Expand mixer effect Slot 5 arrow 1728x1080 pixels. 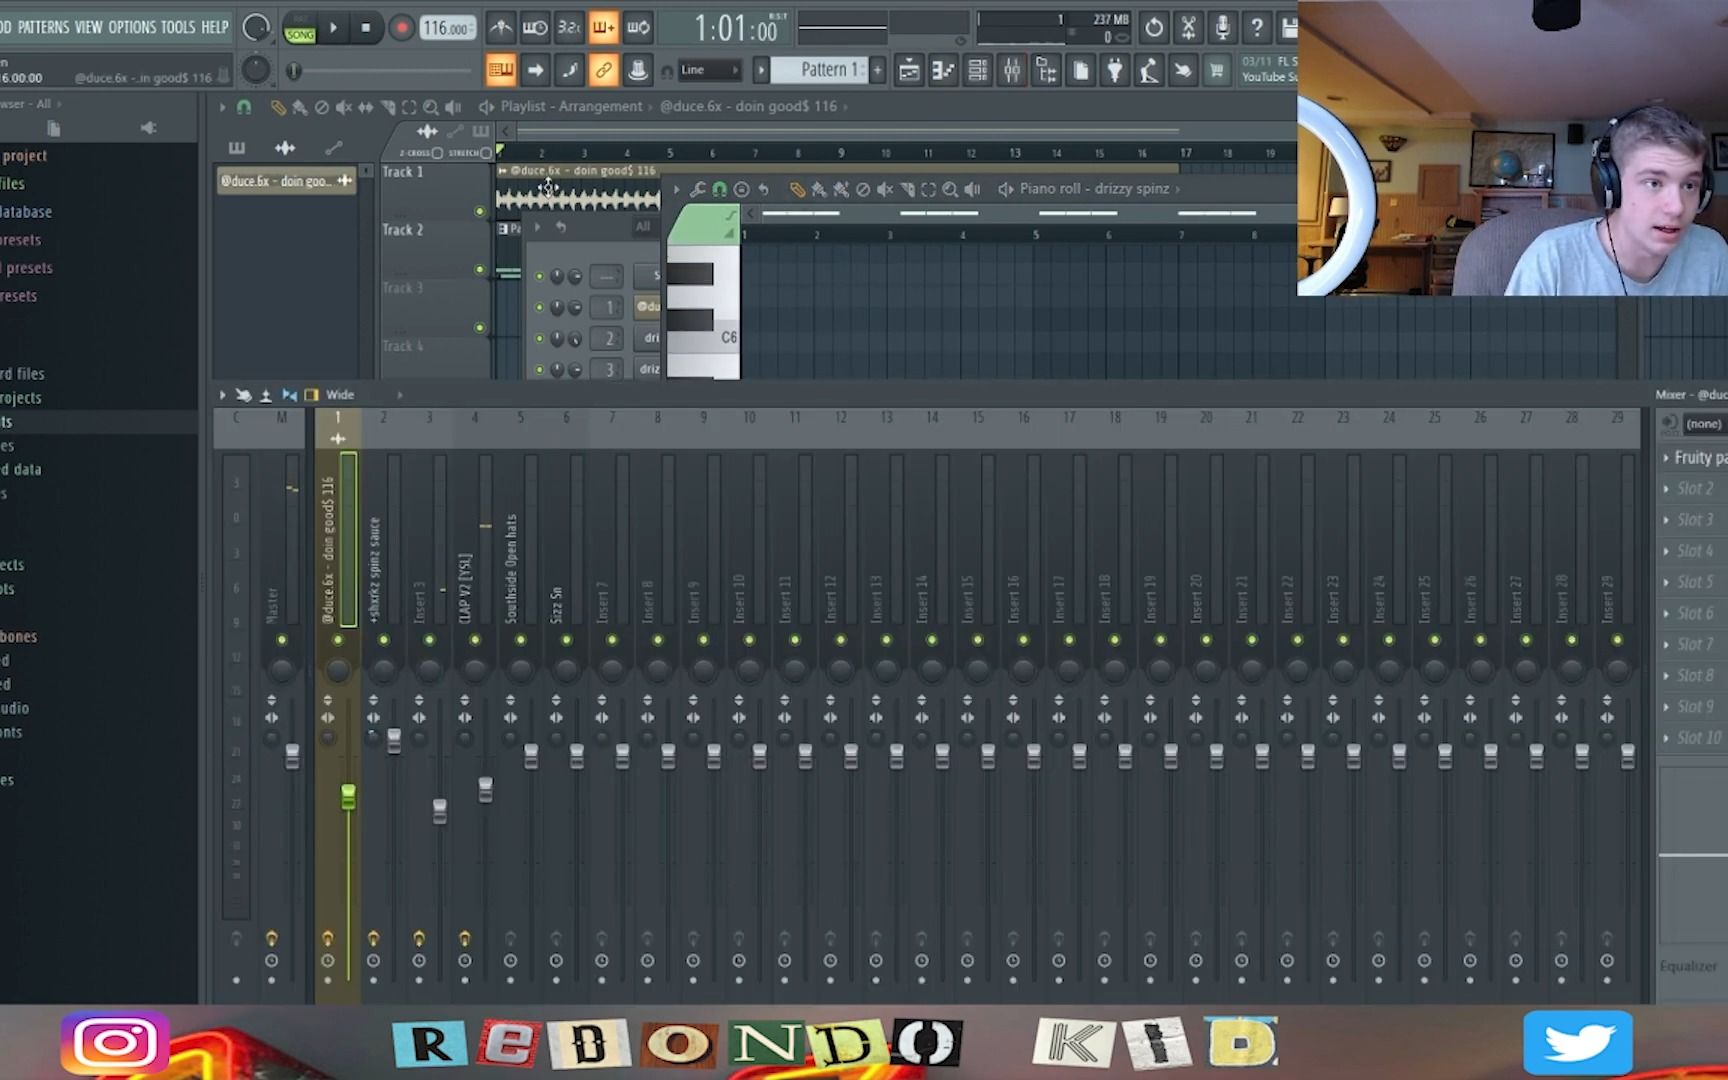click(x=1666, y=582)
